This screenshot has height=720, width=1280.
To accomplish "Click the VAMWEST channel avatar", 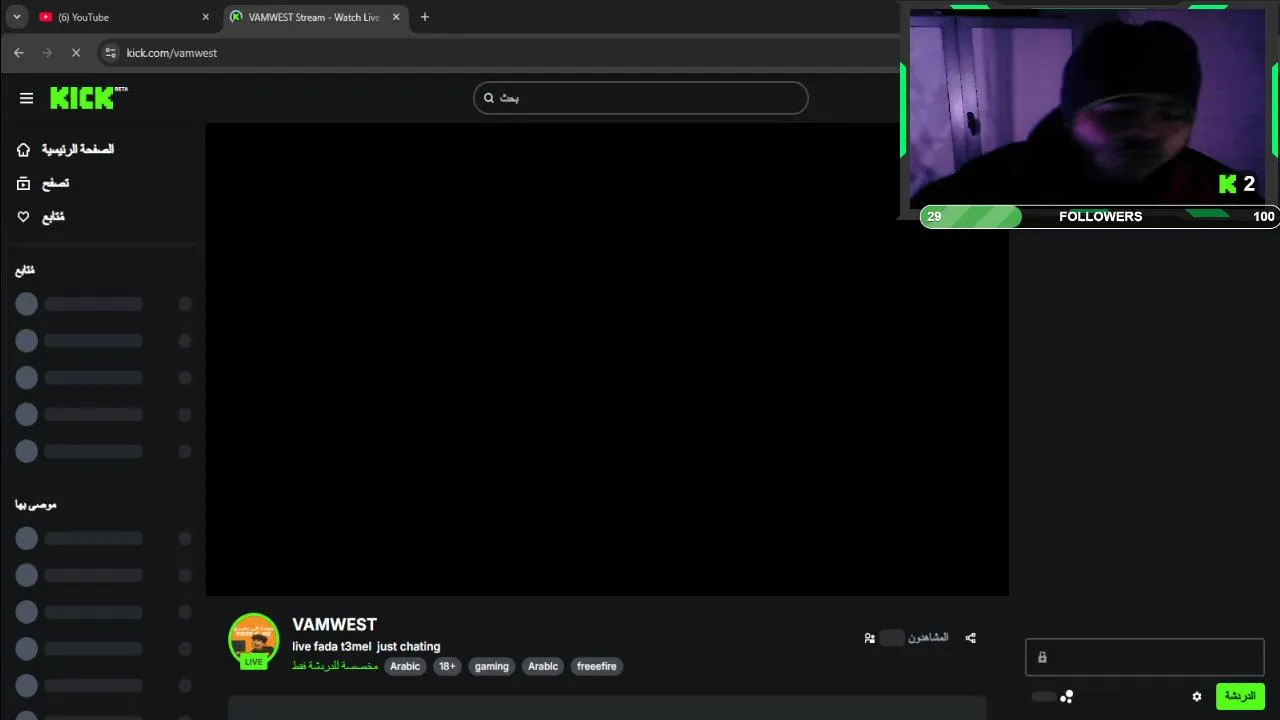I will click(254, 639).
